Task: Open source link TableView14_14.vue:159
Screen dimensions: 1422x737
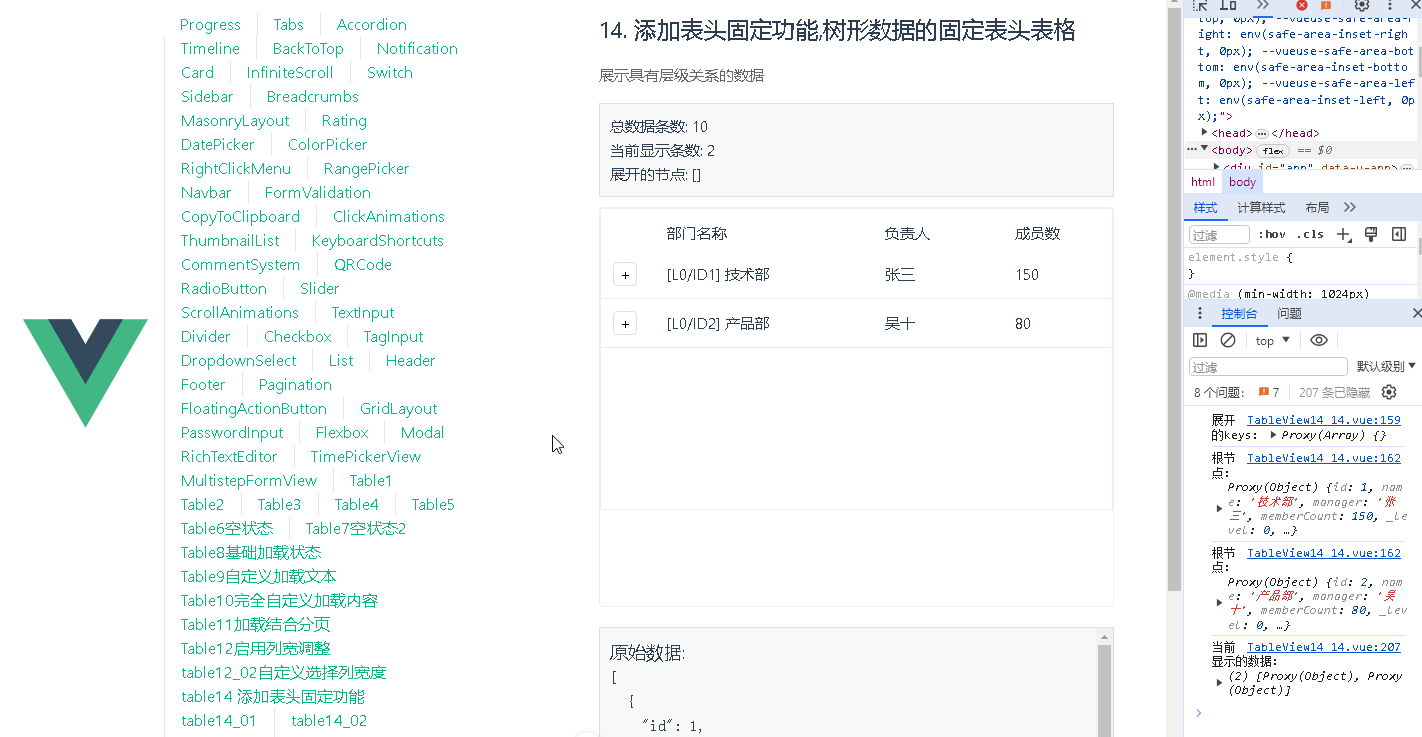Action: [x=1323, y=420]
